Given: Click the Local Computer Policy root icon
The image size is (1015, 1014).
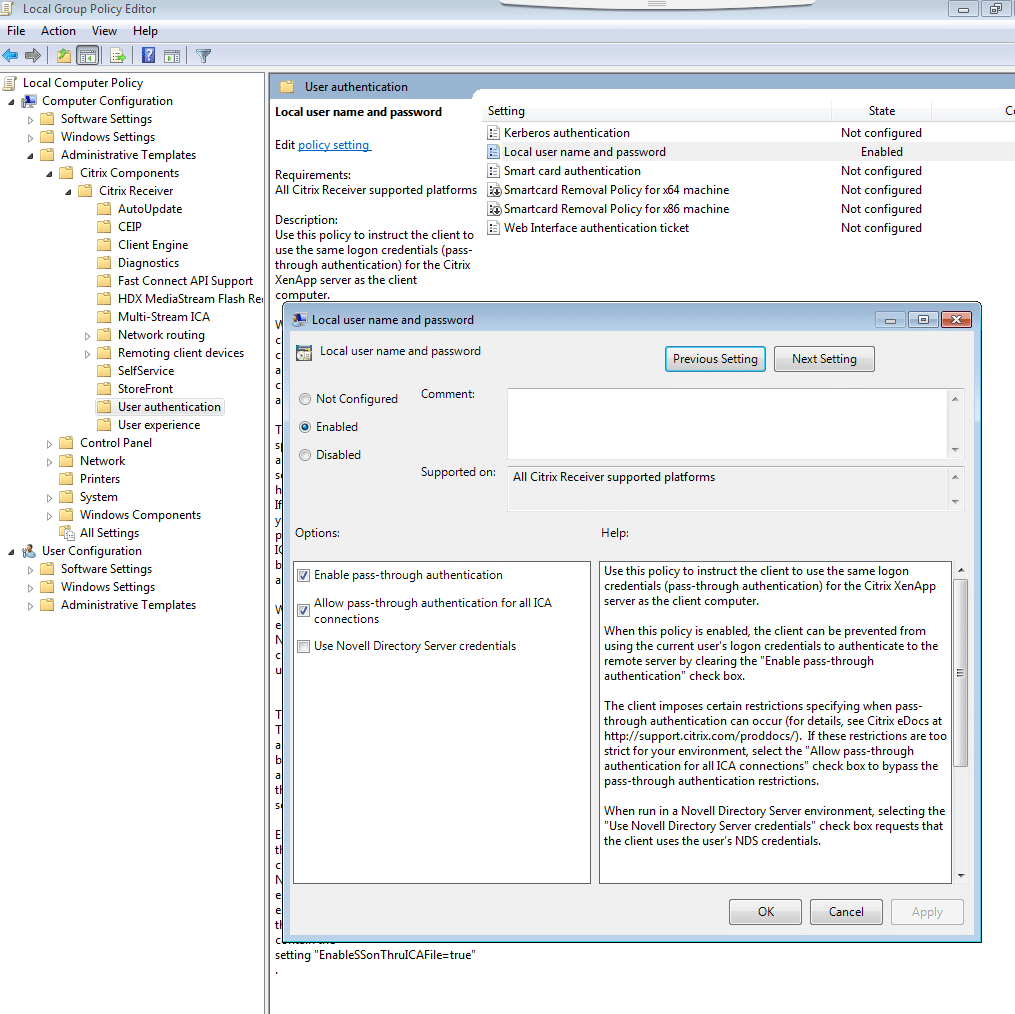Looking at the screenshot, I should pyautogui.click(x=10, y=83).
